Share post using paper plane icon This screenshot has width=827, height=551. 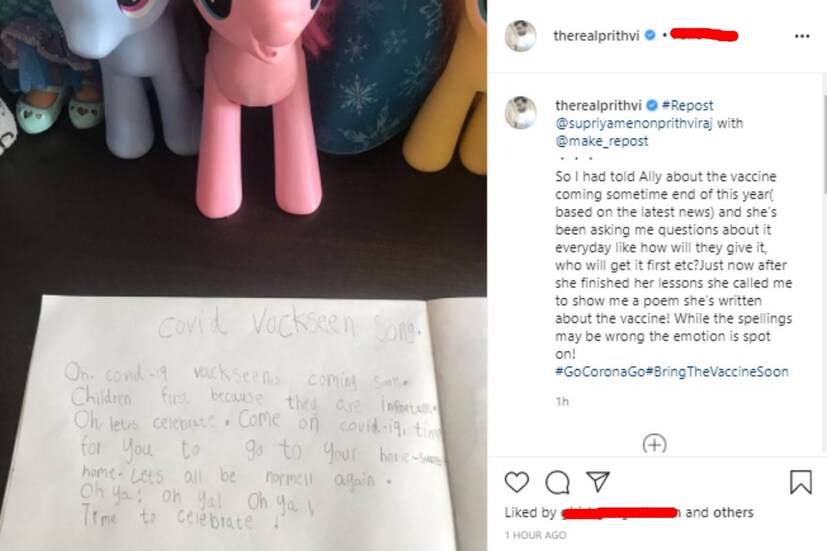[598, 481]
